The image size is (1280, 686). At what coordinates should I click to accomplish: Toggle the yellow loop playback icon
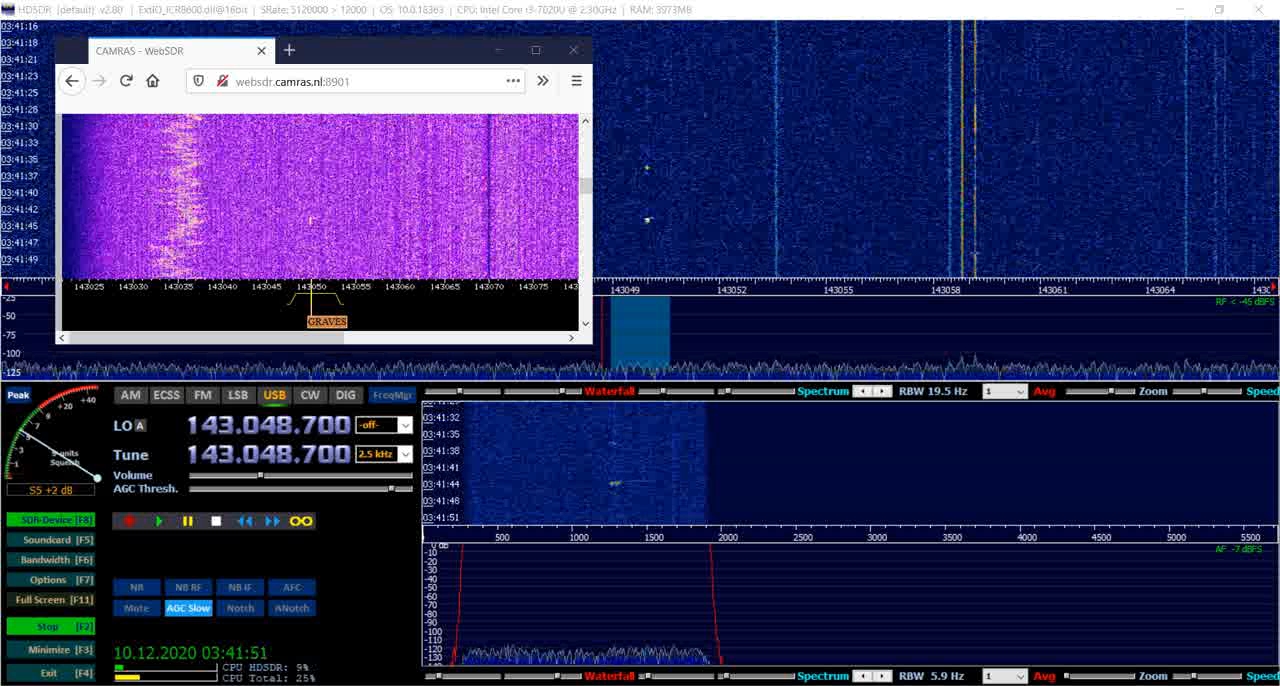click(x=301, y=521)
